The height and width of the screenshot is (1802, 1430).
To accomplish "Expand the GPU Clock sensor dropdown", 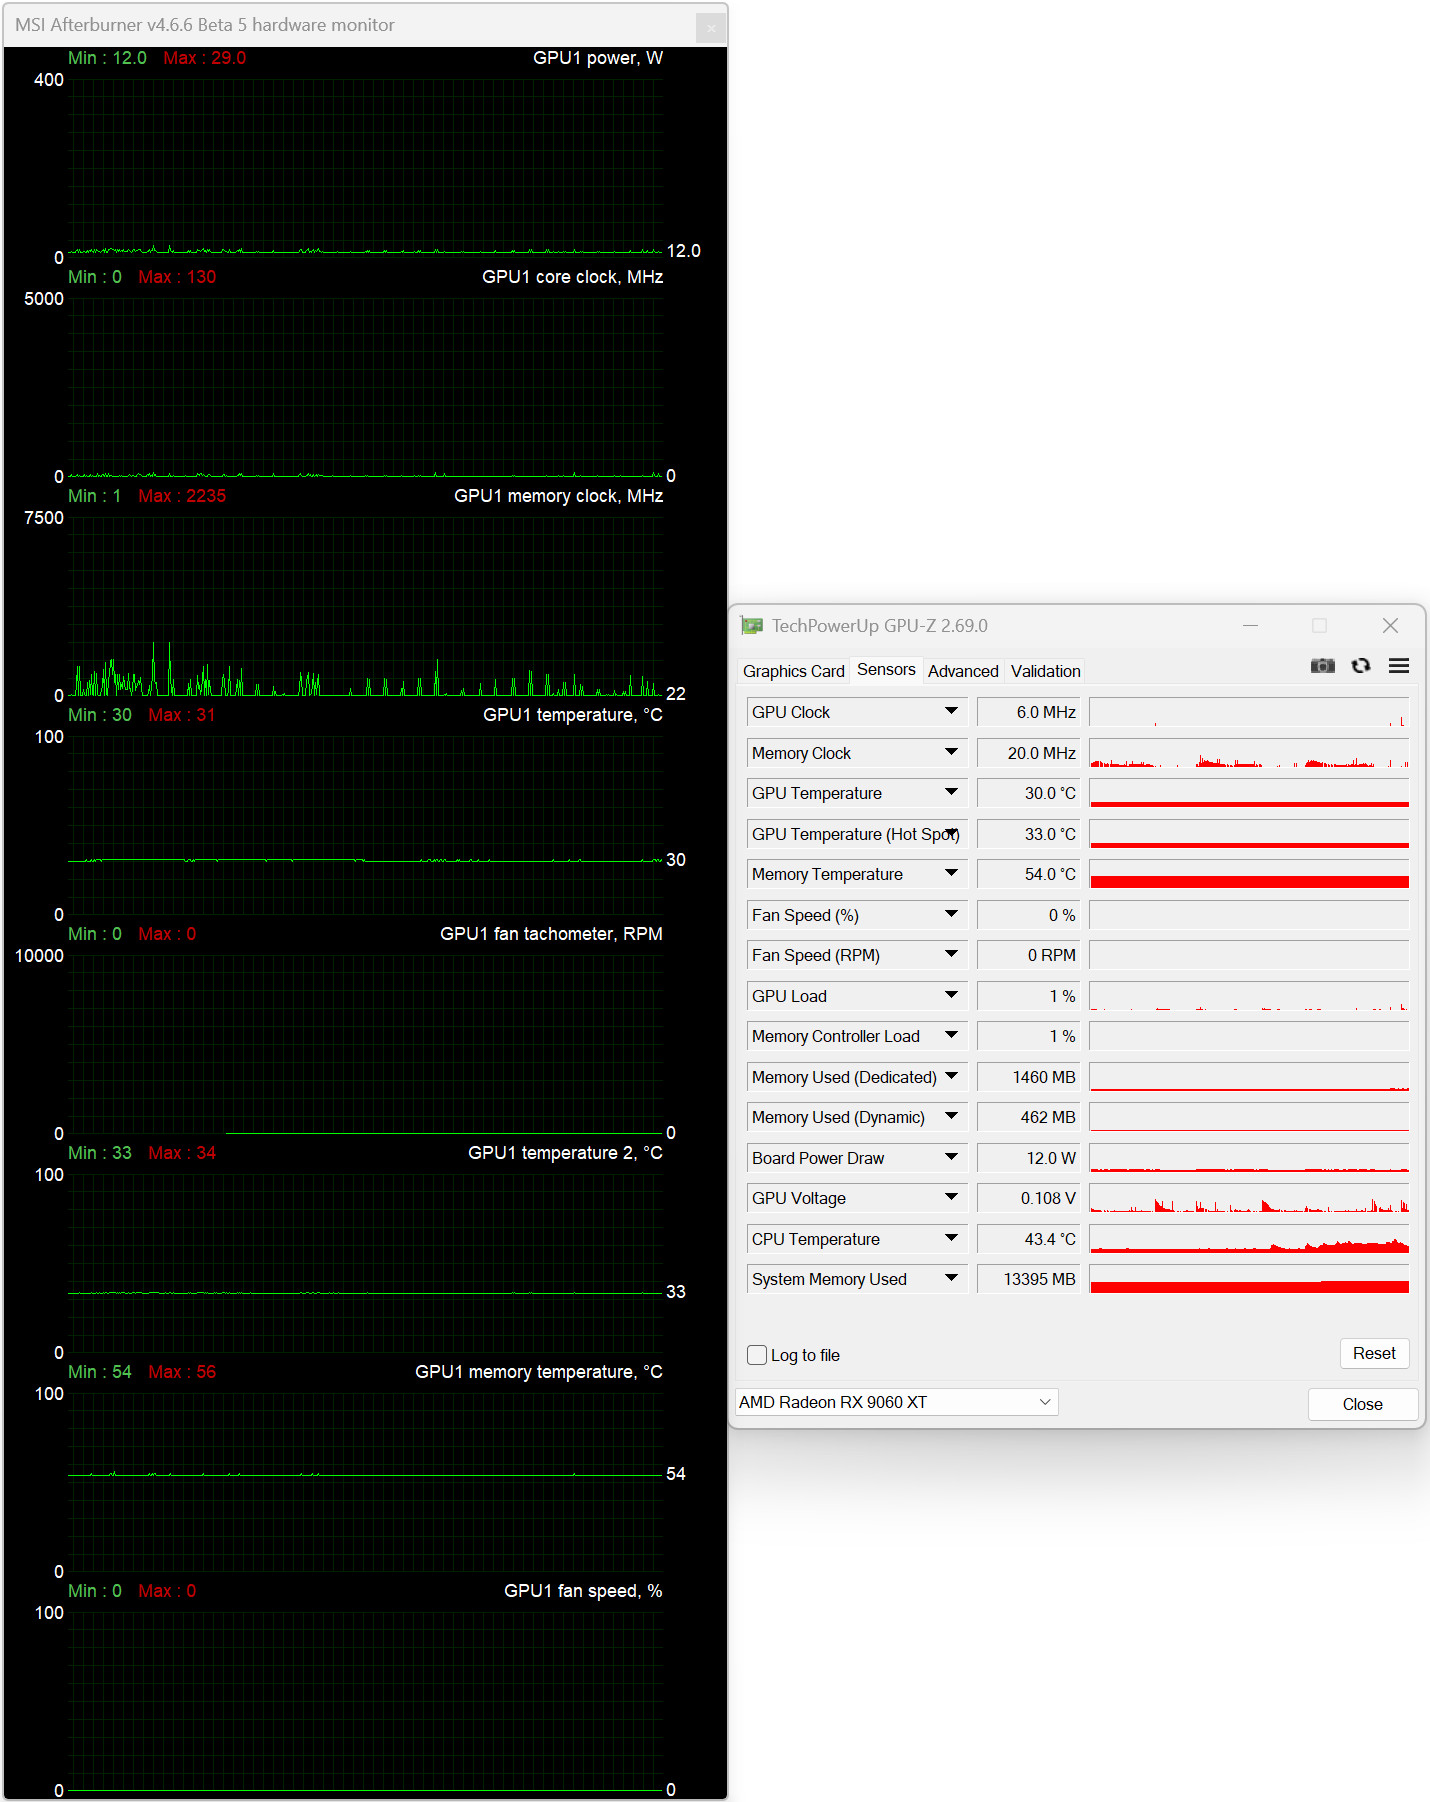I will [951, 712].
